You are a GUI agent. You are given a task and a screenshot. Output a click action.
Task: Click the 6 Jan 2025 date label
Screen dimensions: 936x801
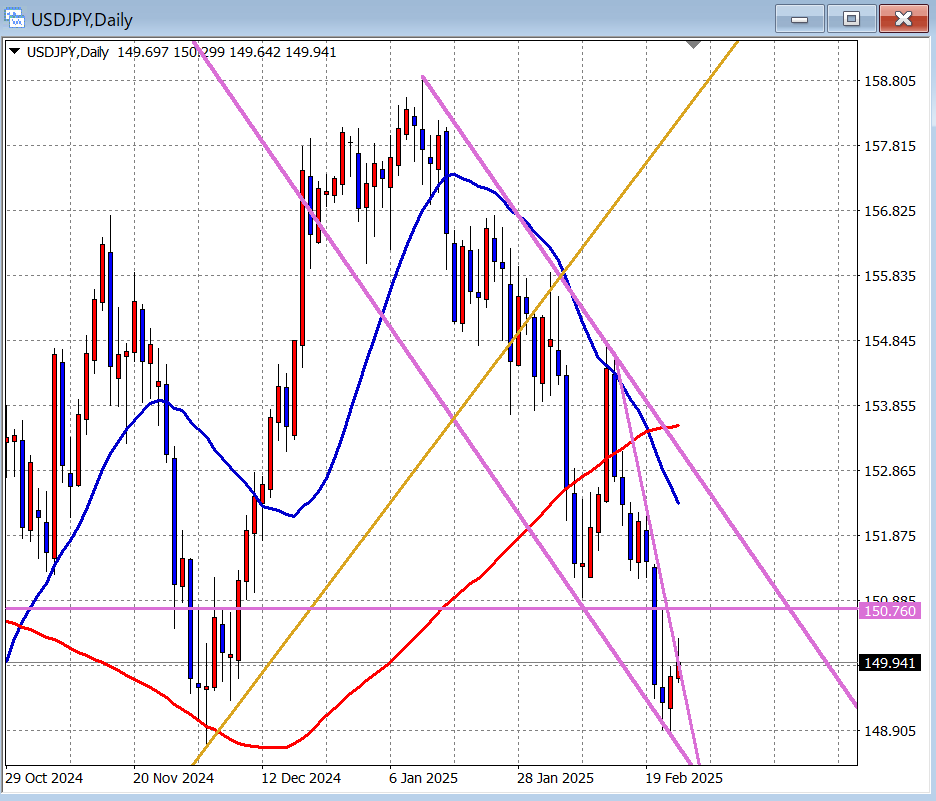[424, 778]
